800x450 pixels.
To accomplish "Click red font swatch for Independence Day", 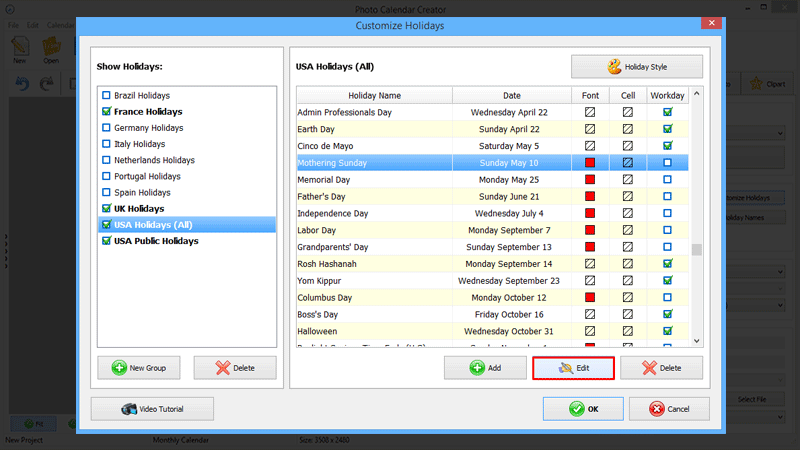I will click(x=590, y=213).
